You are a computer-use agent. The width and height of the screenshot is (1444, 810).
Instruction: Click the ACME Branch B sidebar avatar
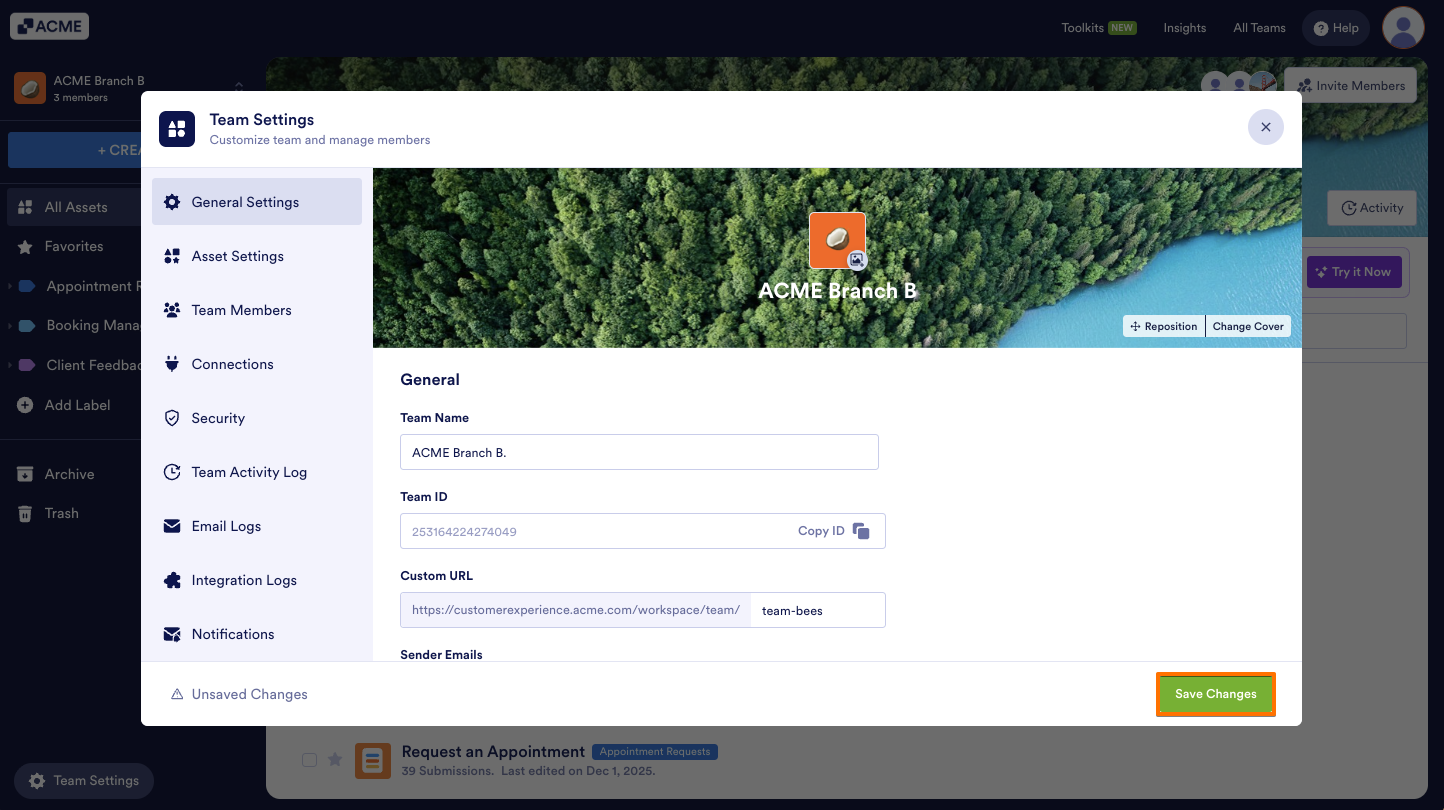point(29,88)
